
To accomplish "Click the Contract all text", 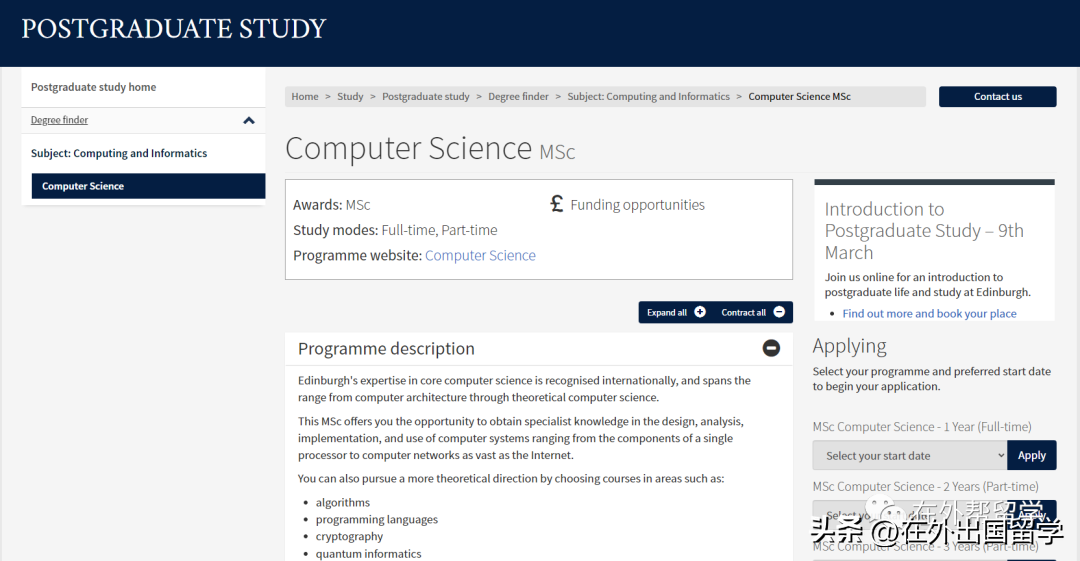I will tap(743, 312).
